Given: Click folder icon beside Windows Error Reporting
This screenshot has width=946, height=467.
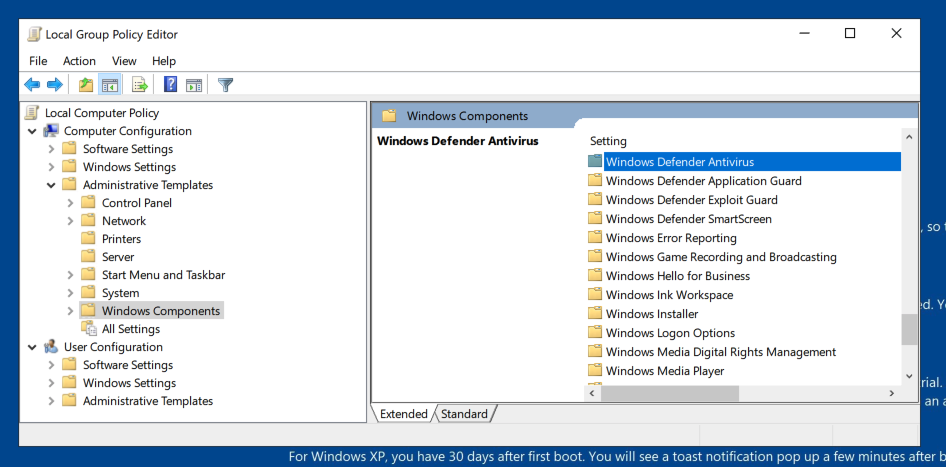Looking at the screenshot, I should (595, 237).
